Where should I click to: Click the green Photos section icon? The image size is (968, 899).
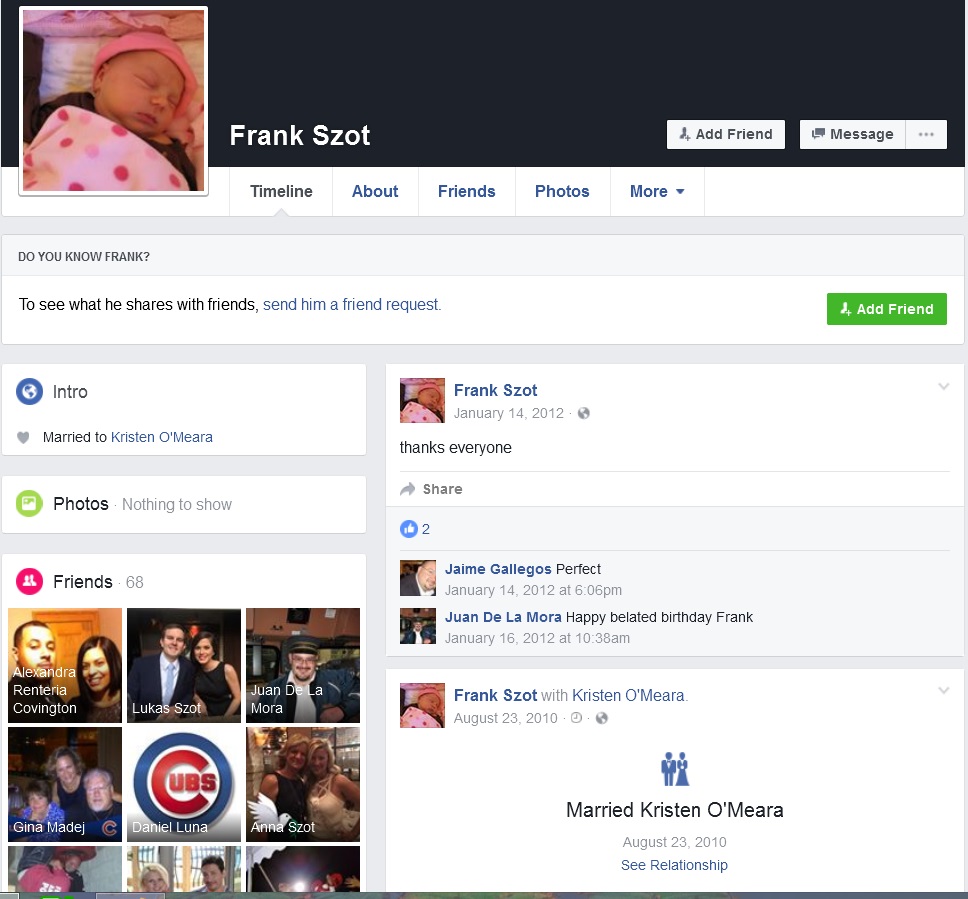(29, 504)
